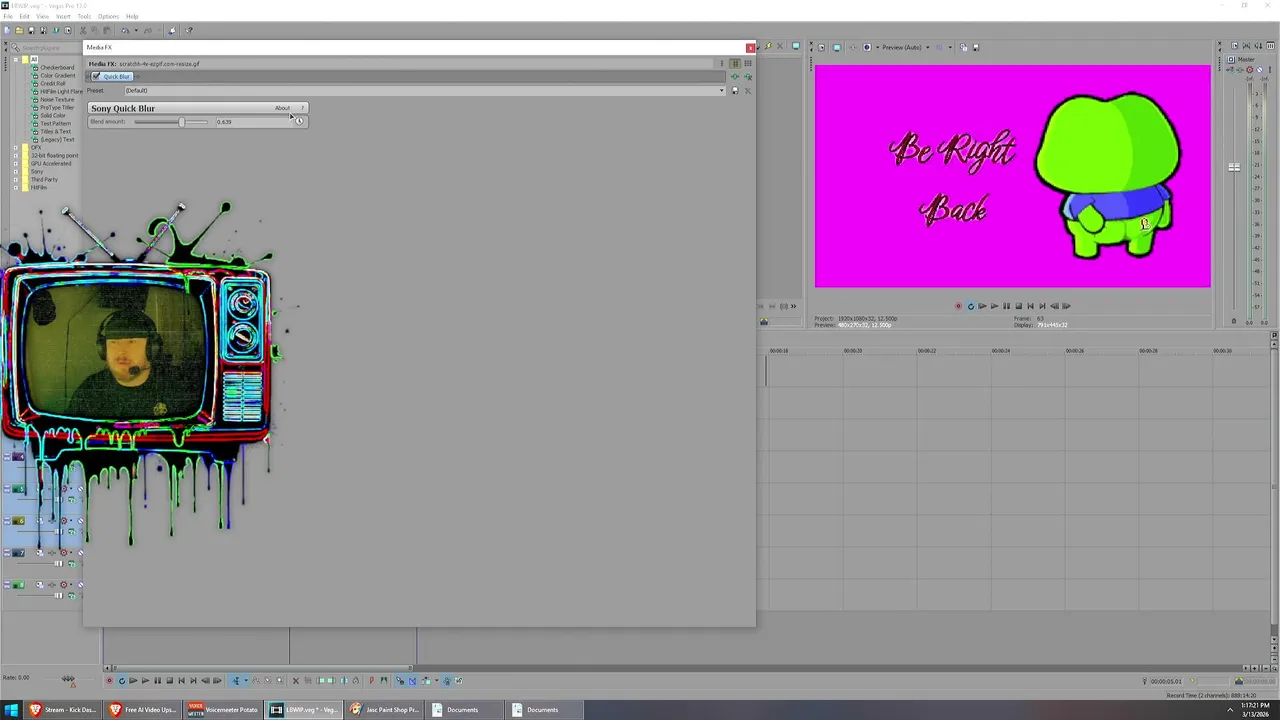Switch to Stream - Kick Dashboard taskbar item
The height and width of the screenshot is (720, 1280).
click(x=62, y=710)
